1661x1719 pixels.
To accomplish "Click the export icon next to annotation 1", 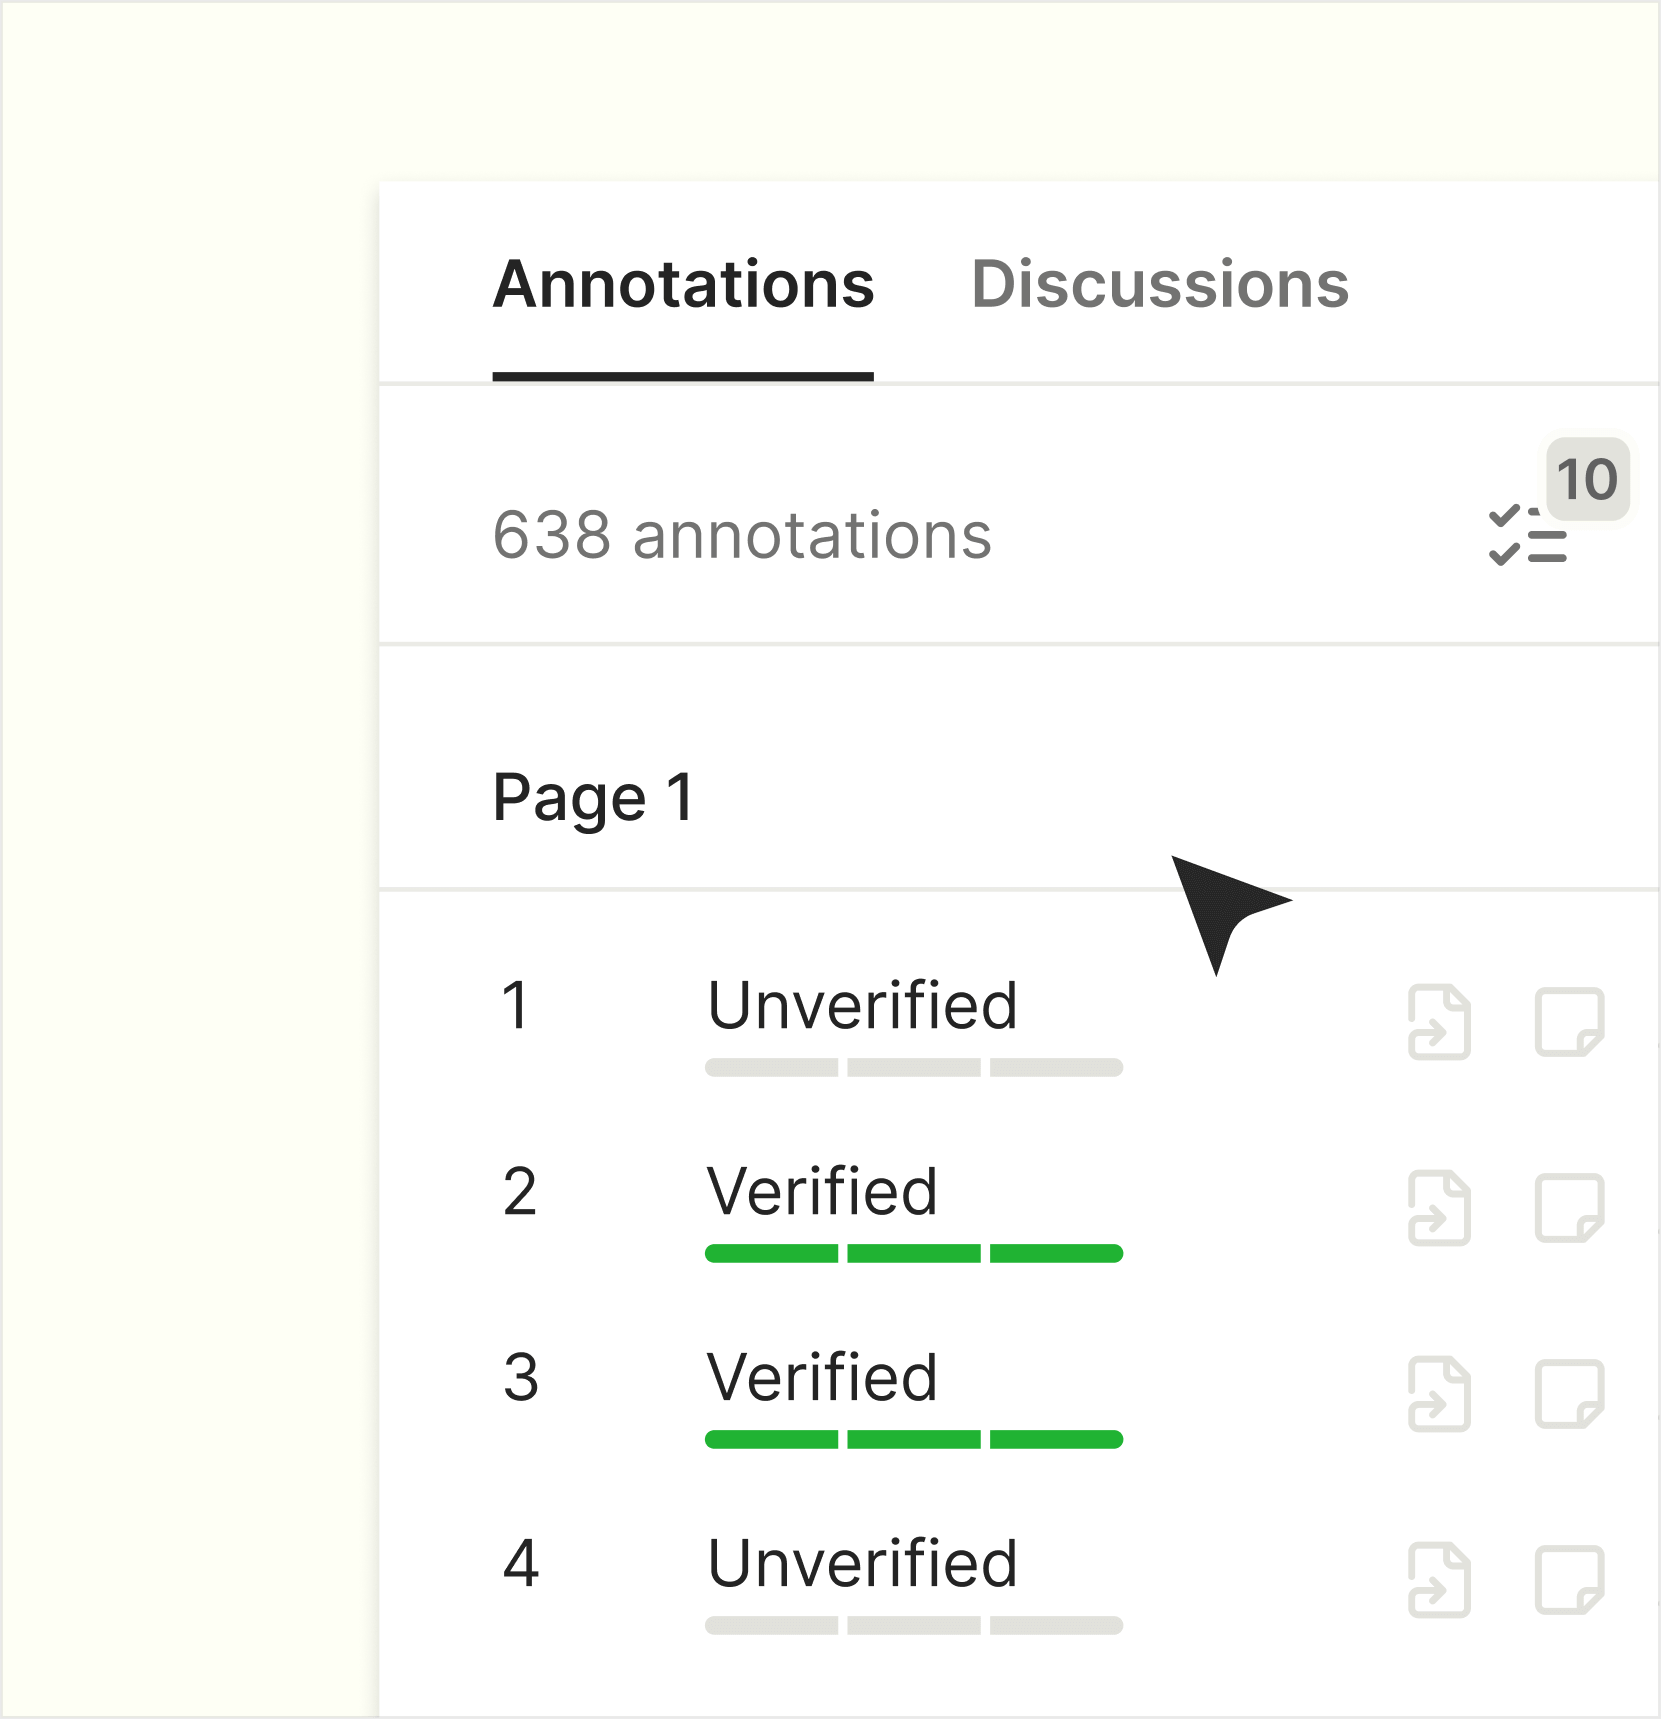I will 1440,1020.
